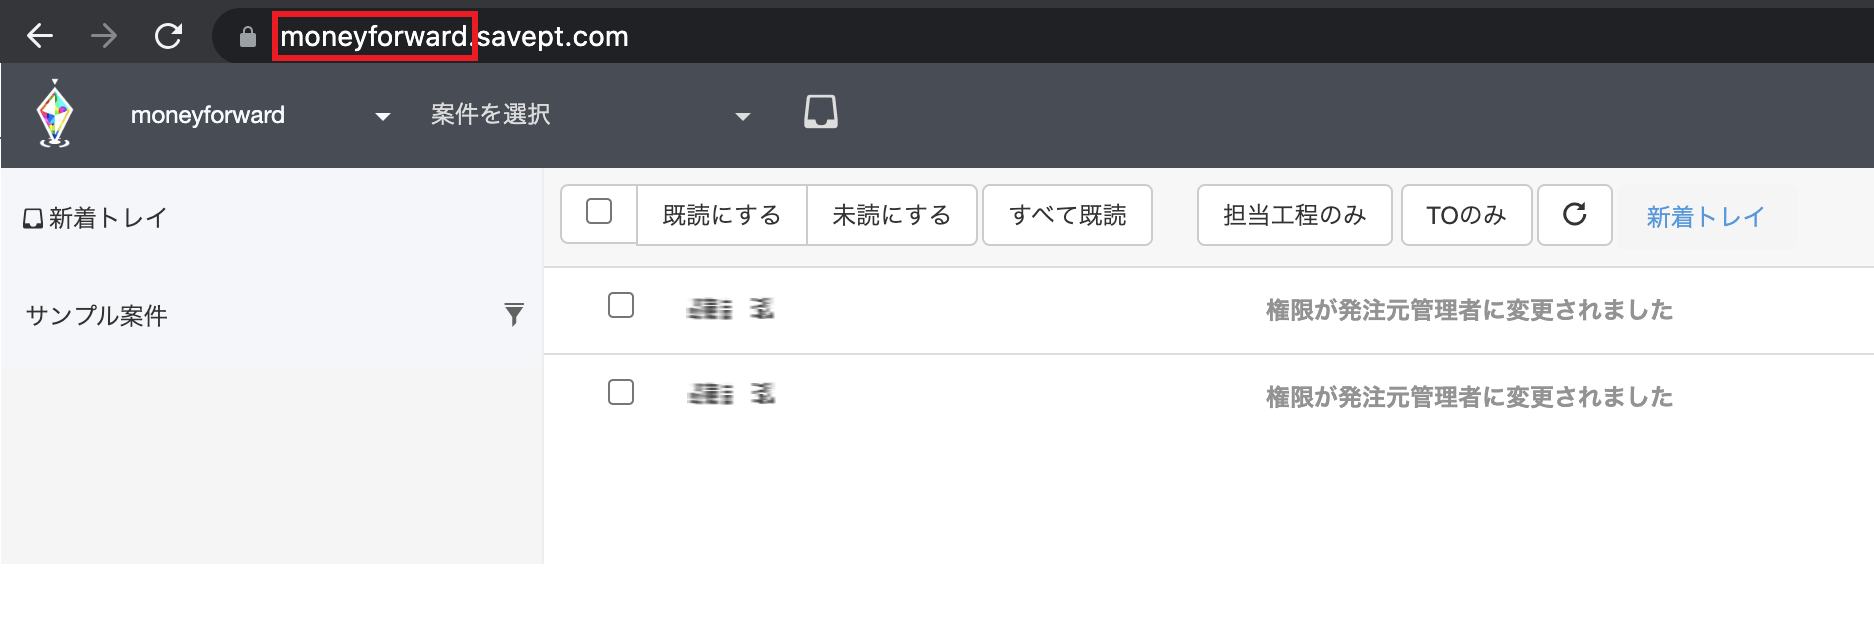The image size is (1874, 640).
Task: Open the inbox tray icon in header
Action: click(821, 112)
